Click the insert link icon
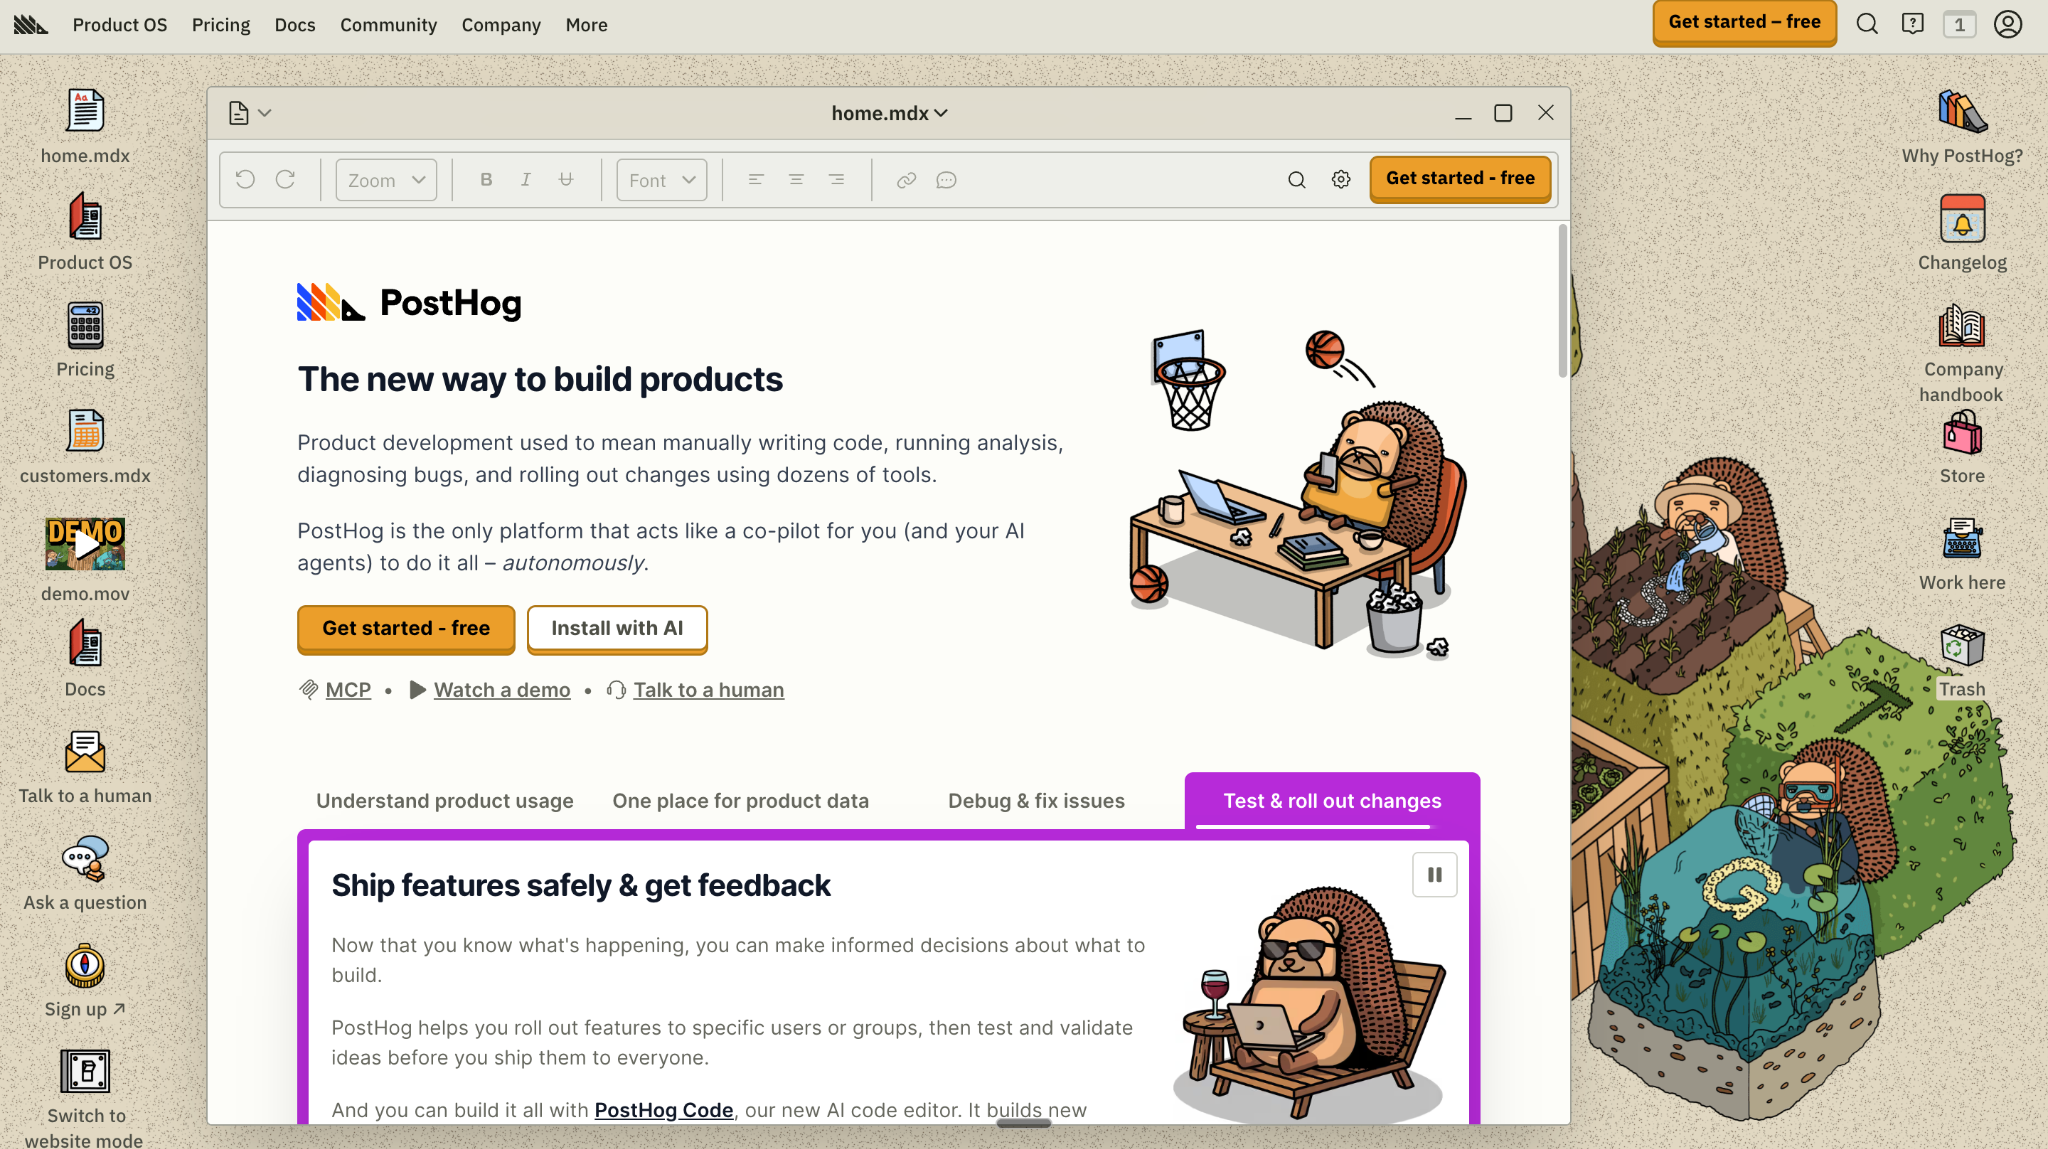 point(906,180)
